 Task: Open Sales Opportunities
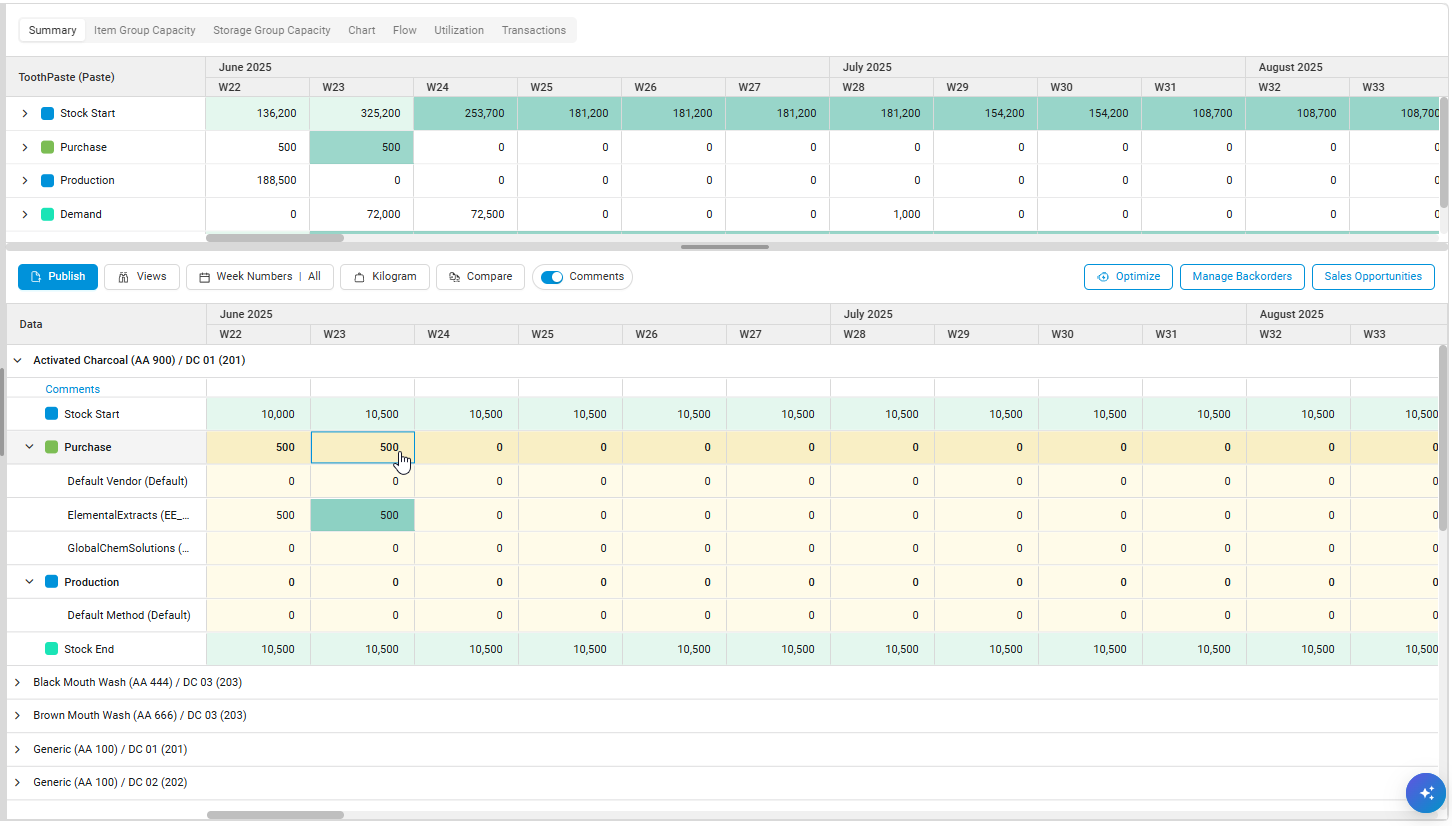[x=1373, y=277]
